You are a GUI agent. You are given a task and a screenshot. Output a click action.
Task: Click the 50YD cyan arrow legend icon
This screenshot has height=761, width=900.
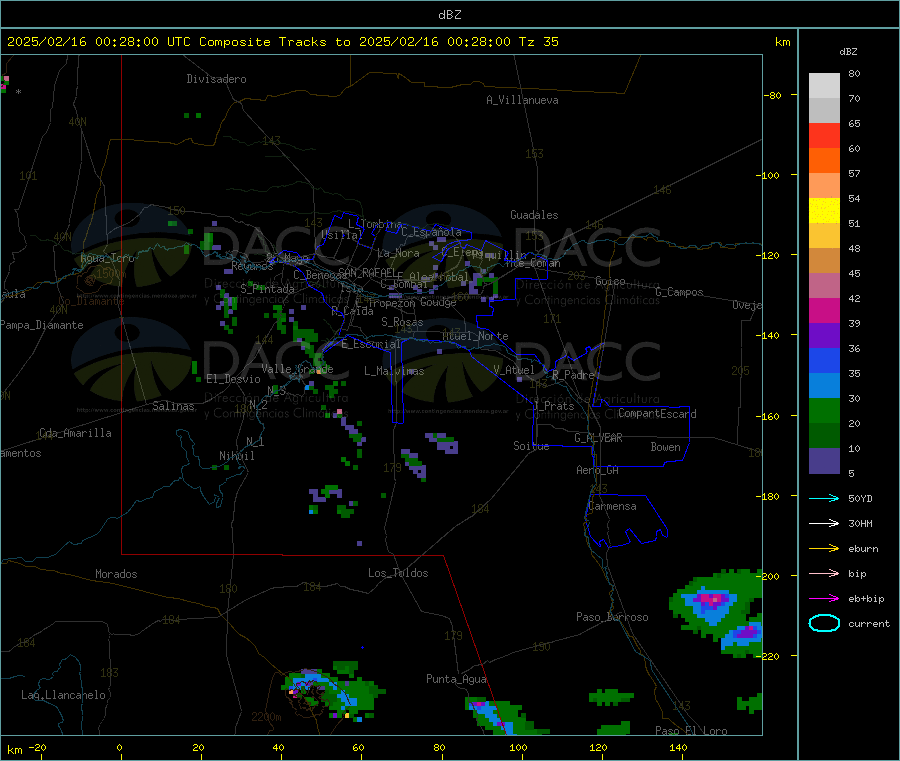[x=824, y=498]
